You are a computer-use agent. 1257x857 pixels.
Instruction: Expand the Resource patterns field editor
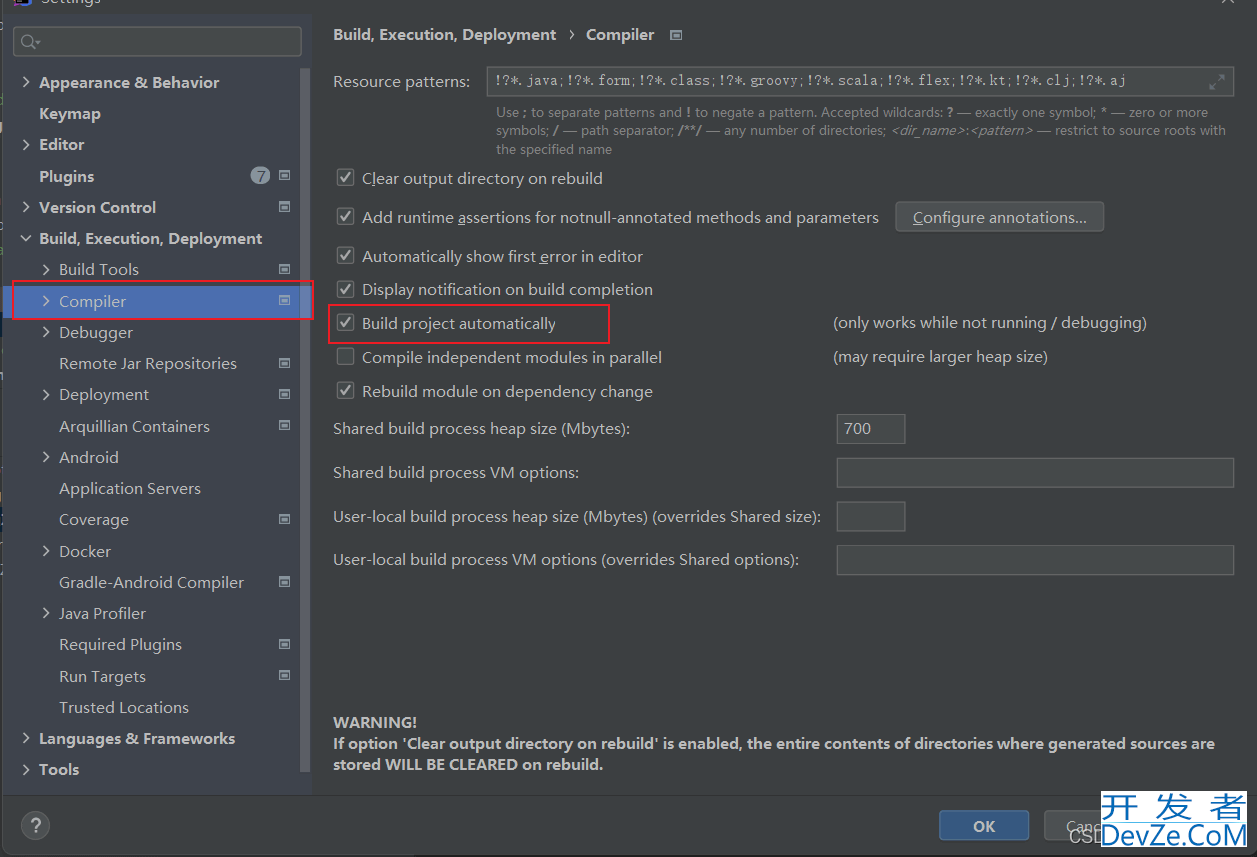click(x=1217, y=82)
